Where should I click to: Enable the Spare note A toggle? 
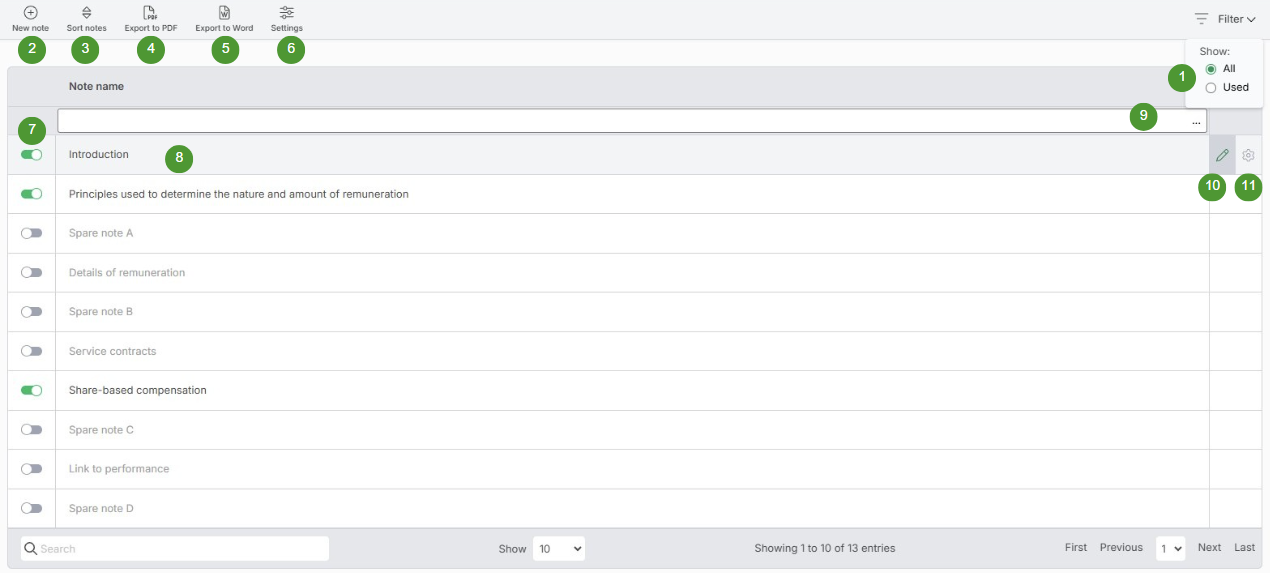(x=32, y=233)
